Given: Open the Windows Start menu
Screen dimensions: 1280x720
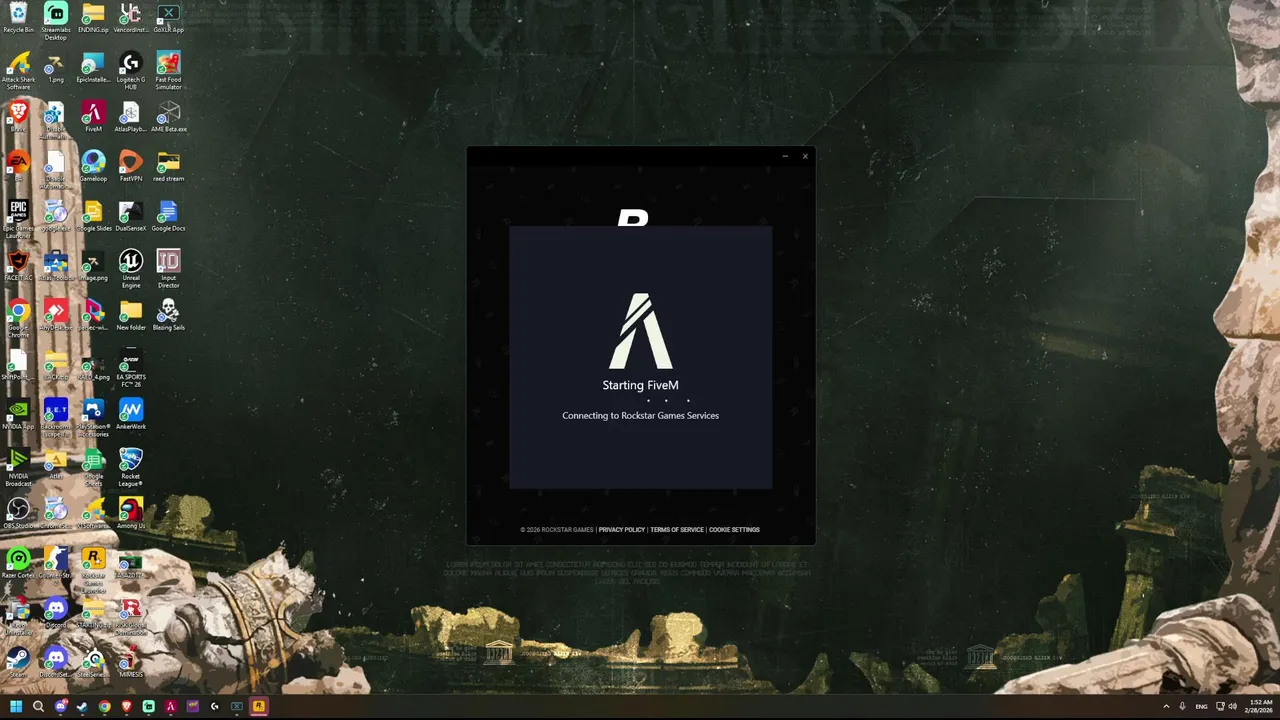Looking at the screenshot, I should (16, 707).
